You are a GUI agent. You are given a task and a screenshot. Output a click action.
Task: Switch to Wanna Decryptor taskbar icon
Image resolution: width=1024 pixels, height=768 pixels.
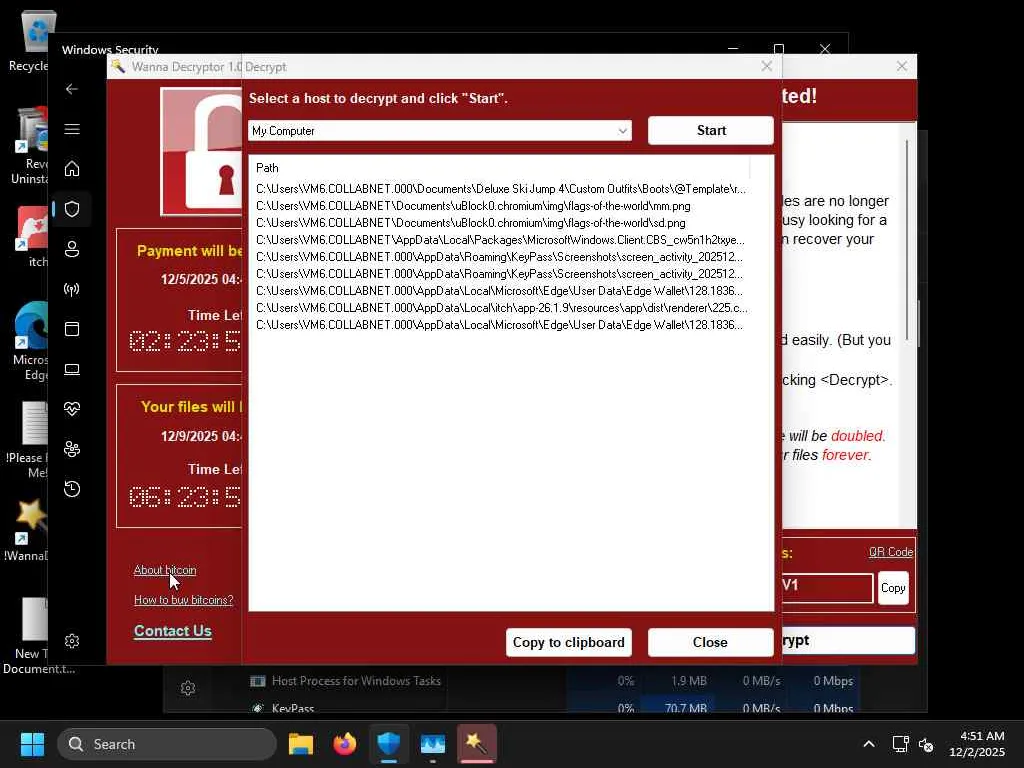coord(477,744)
